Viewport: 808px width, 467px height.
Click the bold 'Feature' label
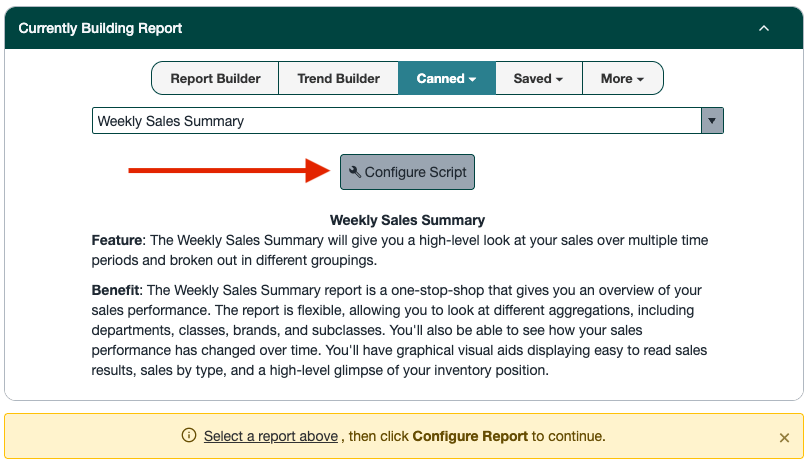117,240
